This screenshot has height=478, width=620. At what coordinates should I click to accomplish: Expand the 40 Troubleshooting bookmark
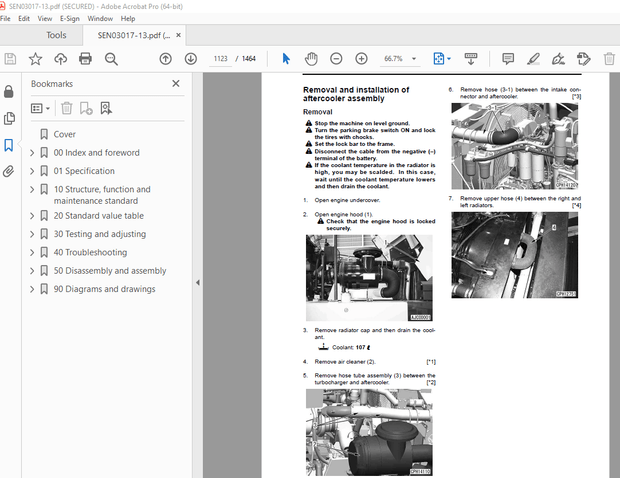tap(32, 252)
